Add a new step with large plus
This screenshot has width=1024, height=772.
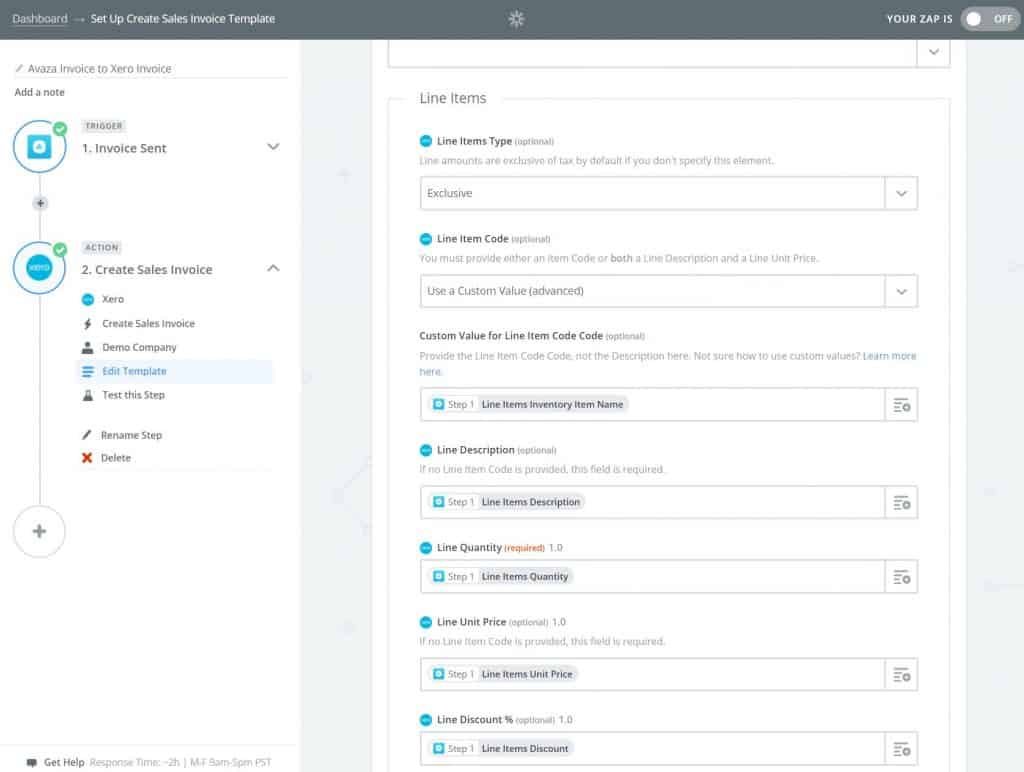click(39, 532)
